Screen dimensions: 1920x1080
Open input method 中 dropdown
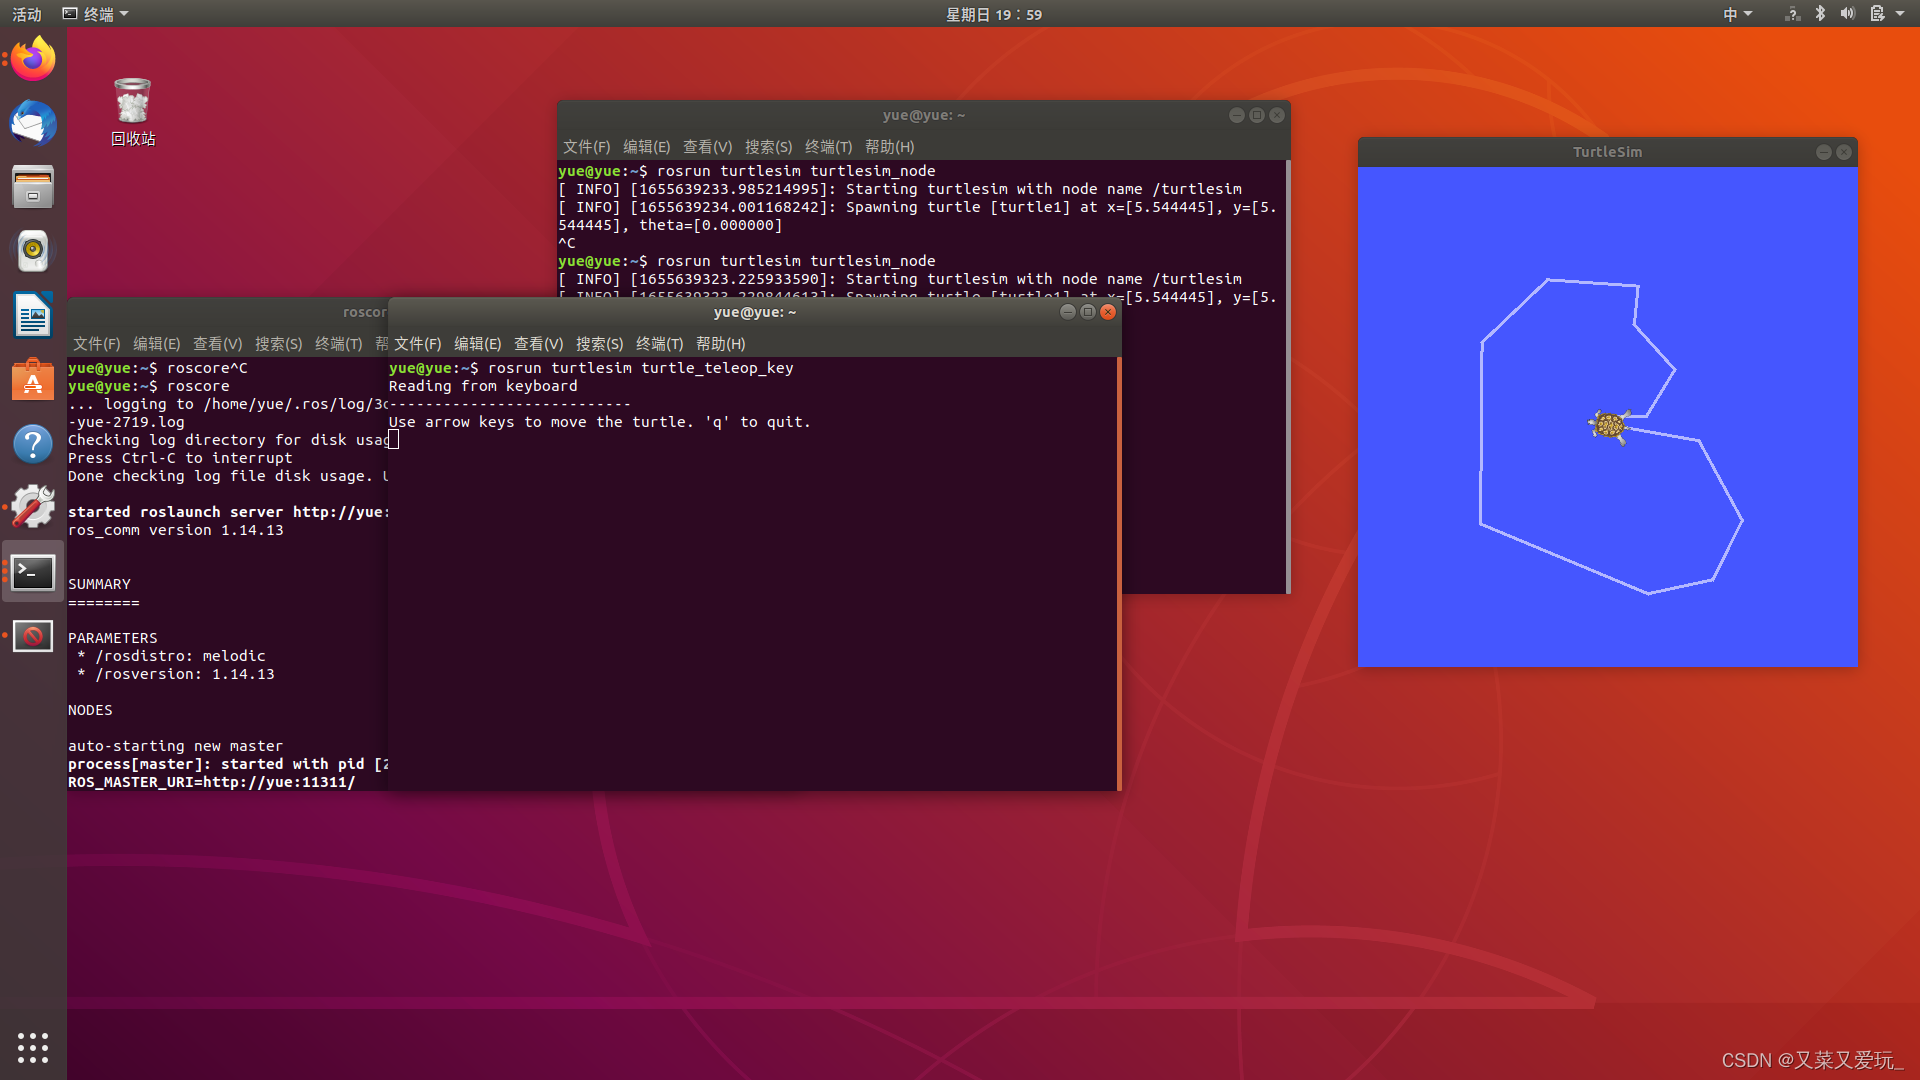pyautogui.click(x=1738, y=14)
